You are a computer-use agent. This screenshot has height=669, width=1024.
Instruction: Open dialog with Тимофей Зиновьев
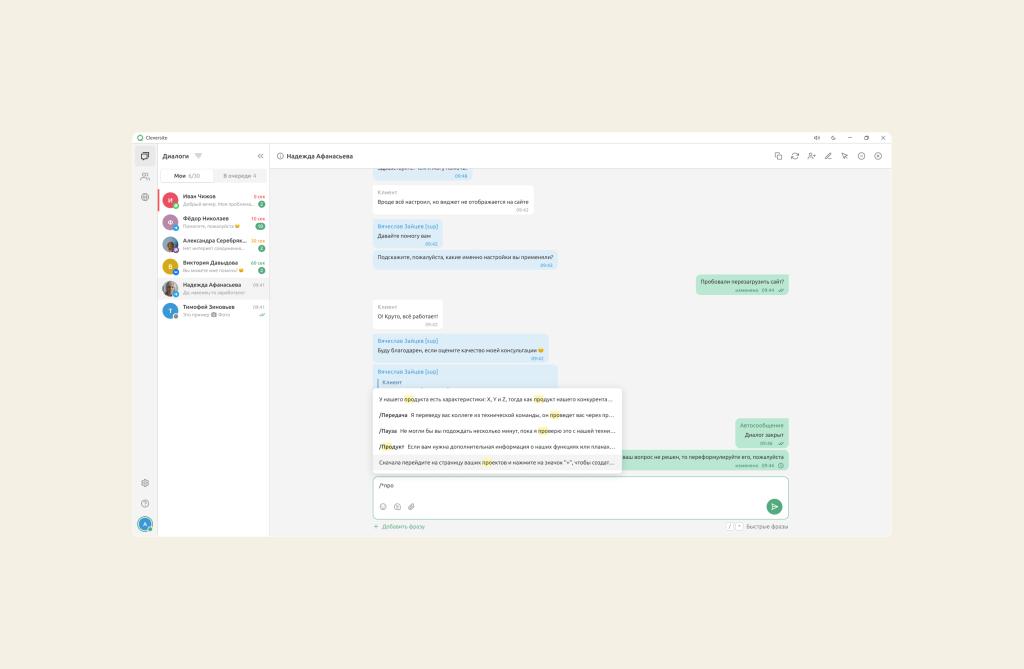pos(214,311)
